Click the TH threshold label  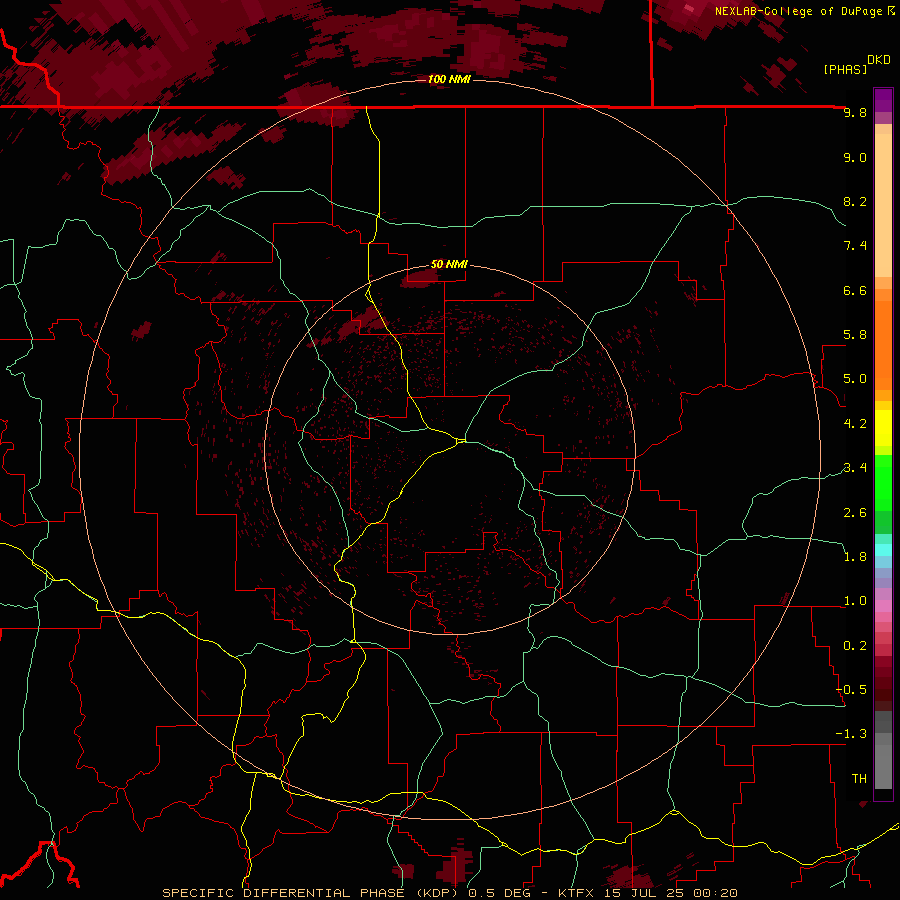859,779
